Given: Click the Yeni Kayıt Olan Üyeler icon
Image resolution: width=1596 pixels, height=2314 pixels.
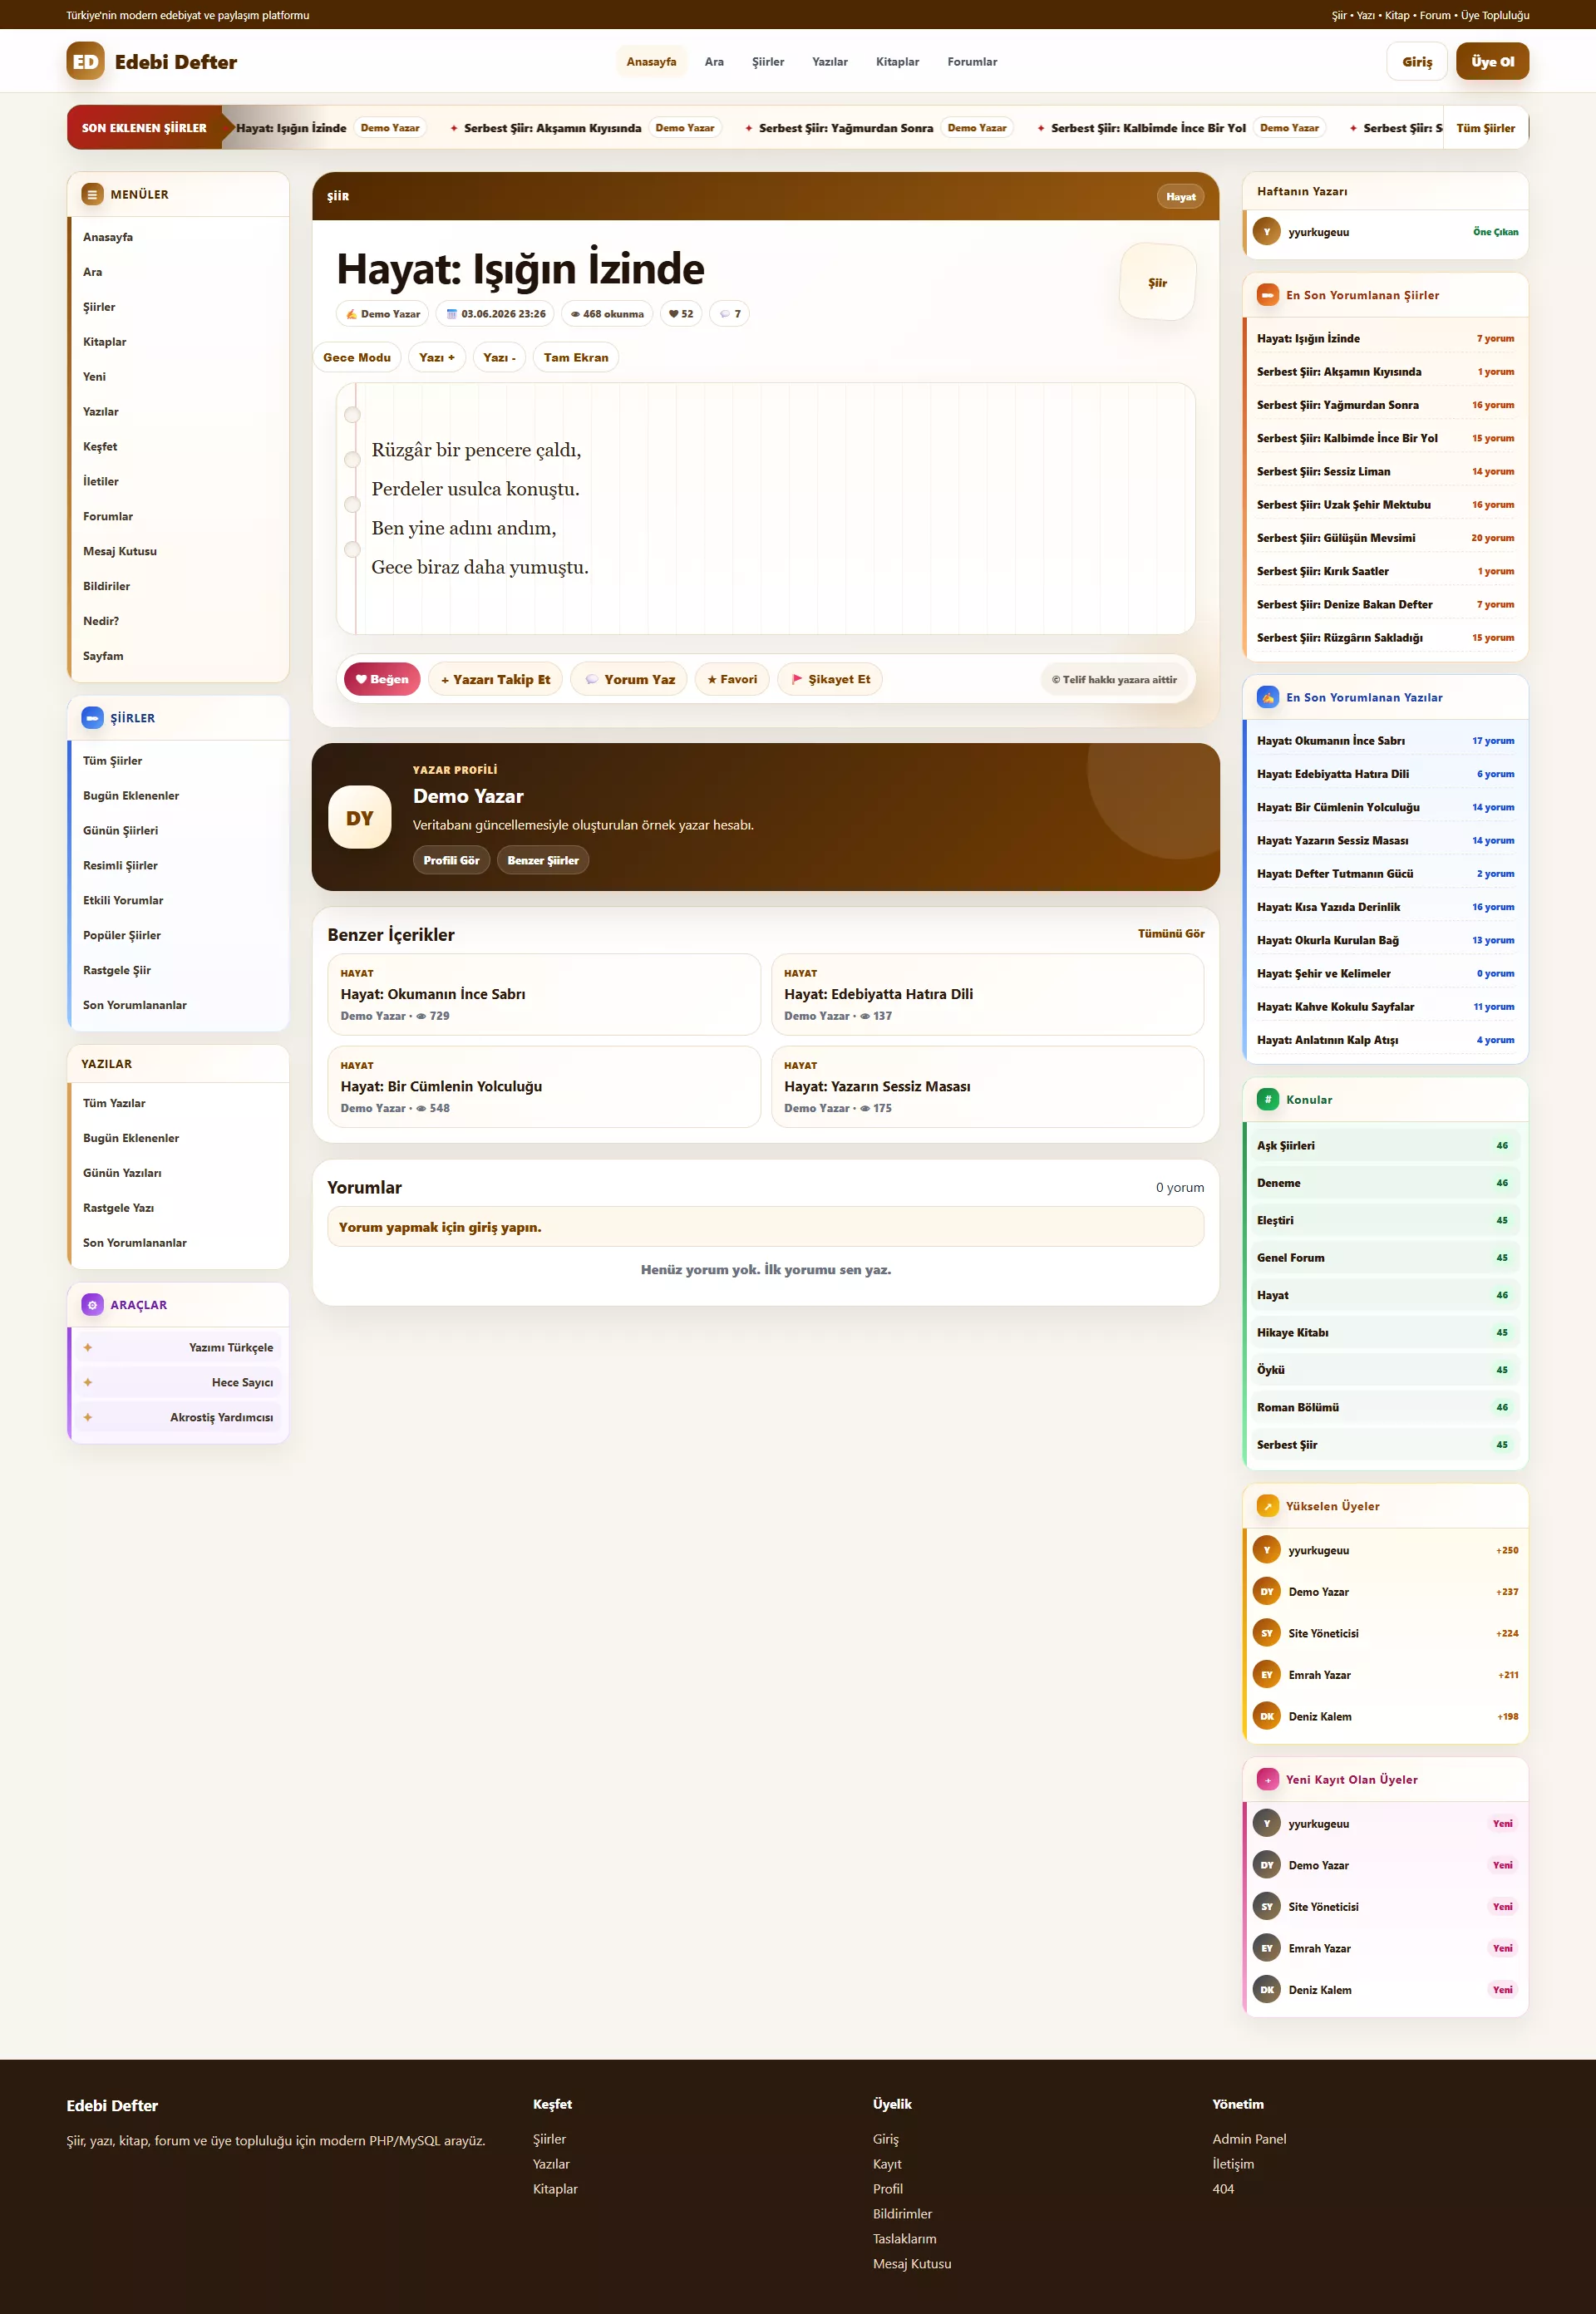Looking at the screenshot, I should pos(1268,1780).
